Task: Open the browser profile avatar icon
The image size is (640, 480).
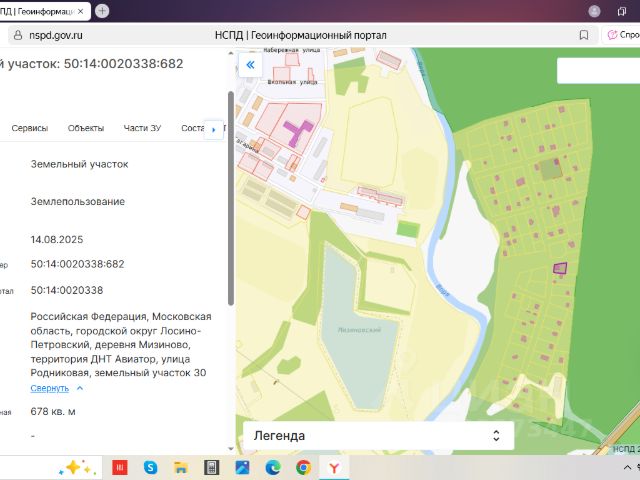Action: coord(594,11)
